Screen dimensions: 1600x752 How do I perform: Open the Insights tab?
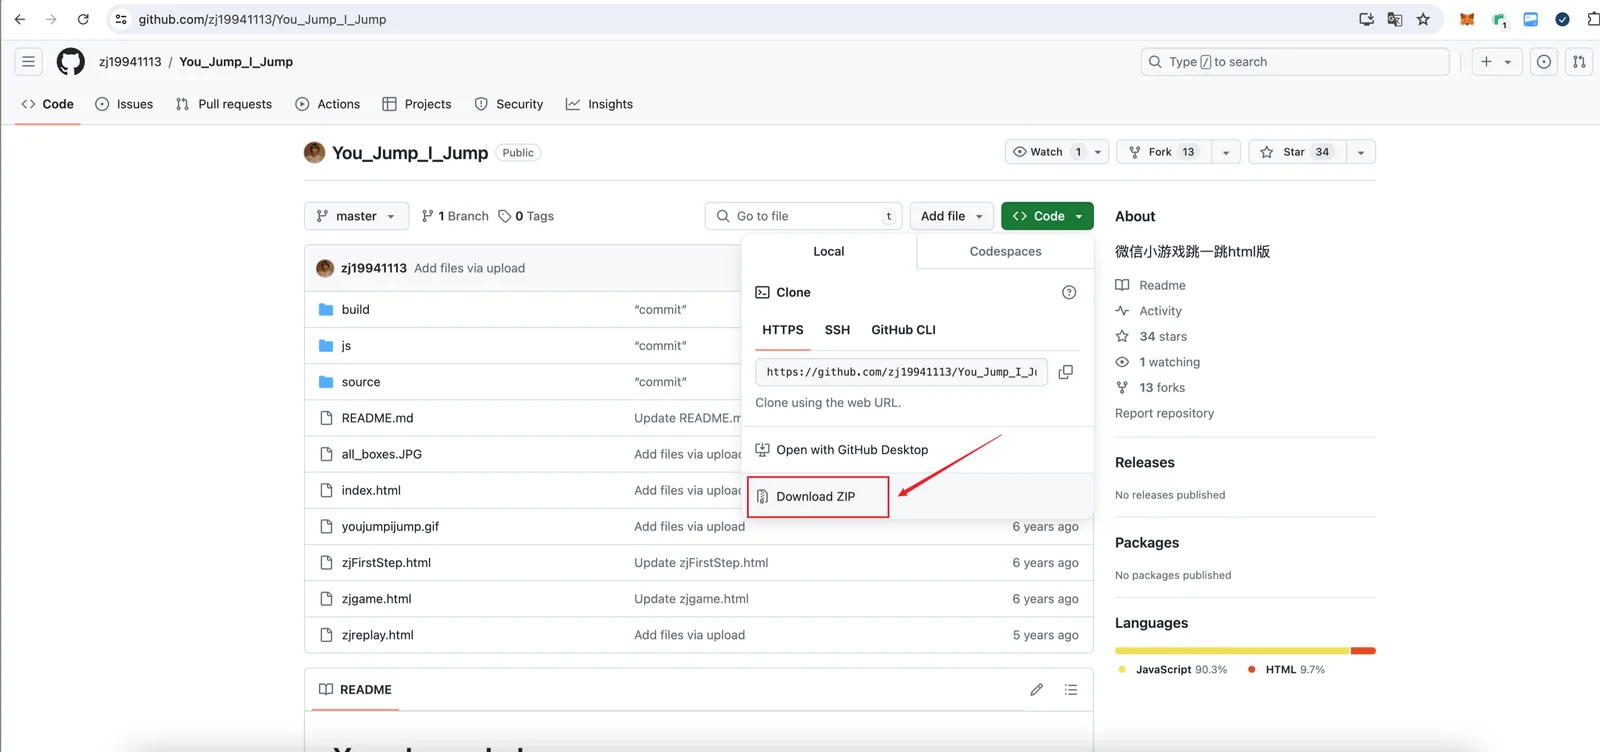click(x=599, y=104)
